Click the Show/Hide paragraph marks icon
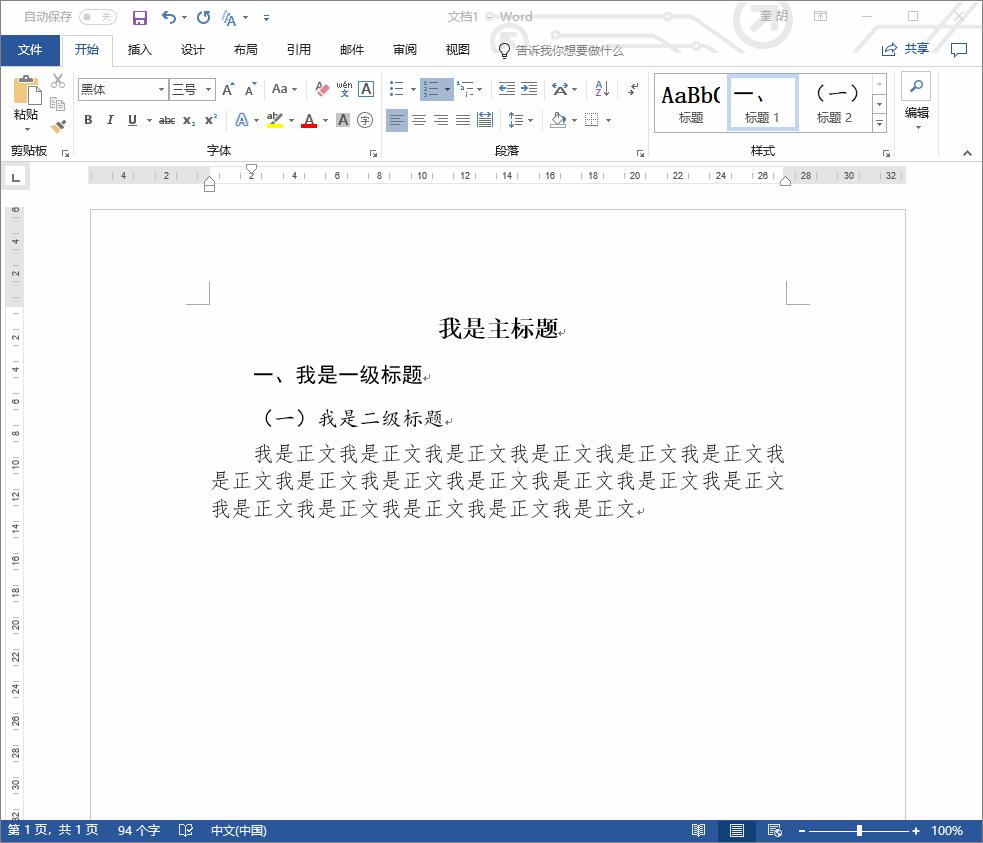The width and height of the screenshot is (983, 843). pyautogui.click(x=633, y=89)
